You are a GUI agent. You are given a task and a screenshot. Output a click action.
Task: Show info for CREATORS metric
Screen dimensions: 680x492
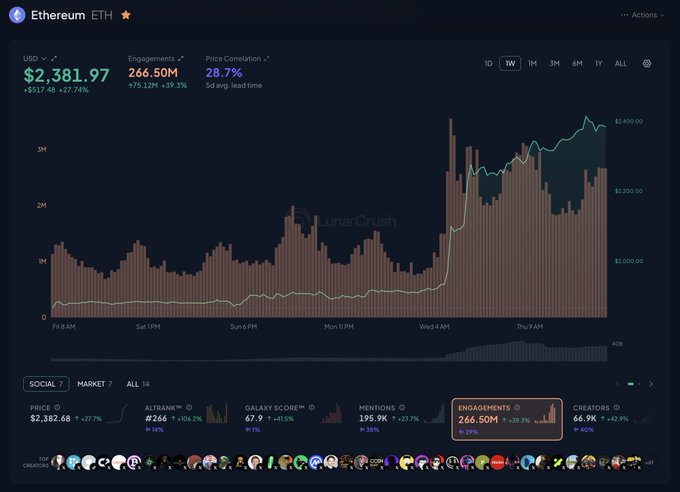coord(616,407)
